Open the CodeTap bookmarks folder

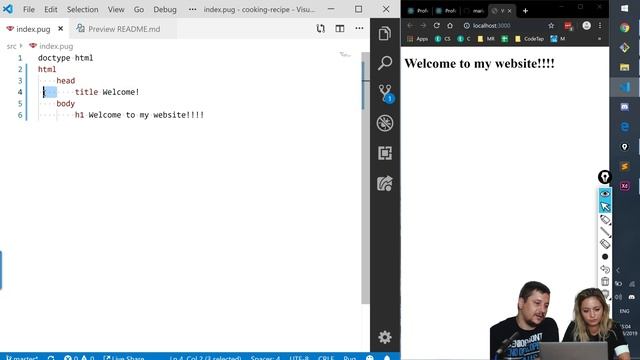pos(529,39)
